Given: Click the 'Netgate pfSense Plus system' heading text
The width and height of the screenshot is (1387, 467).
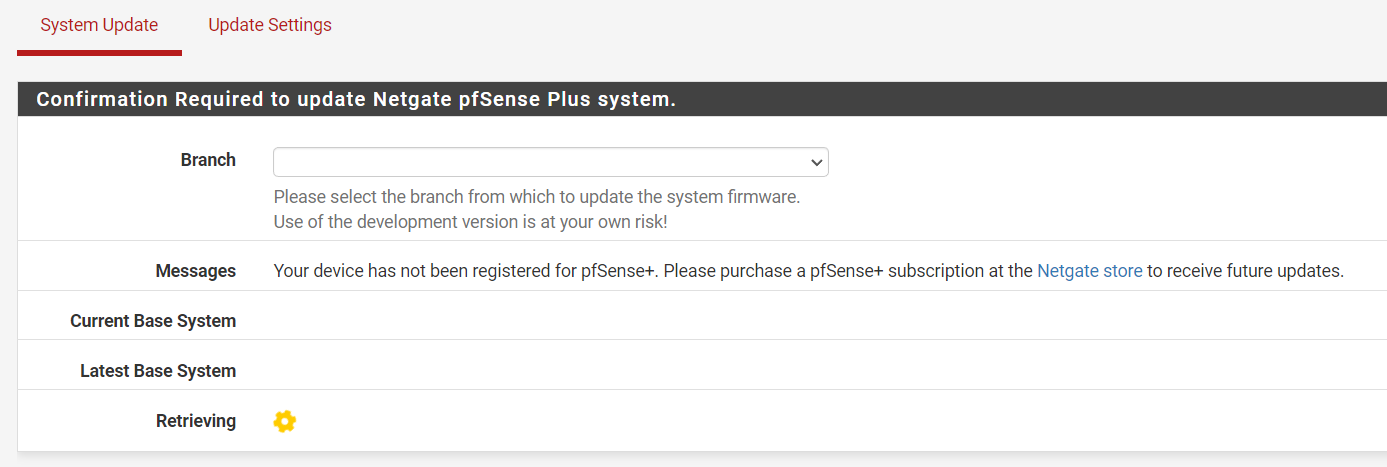Looking at the screenshot, I should point(525,100).
